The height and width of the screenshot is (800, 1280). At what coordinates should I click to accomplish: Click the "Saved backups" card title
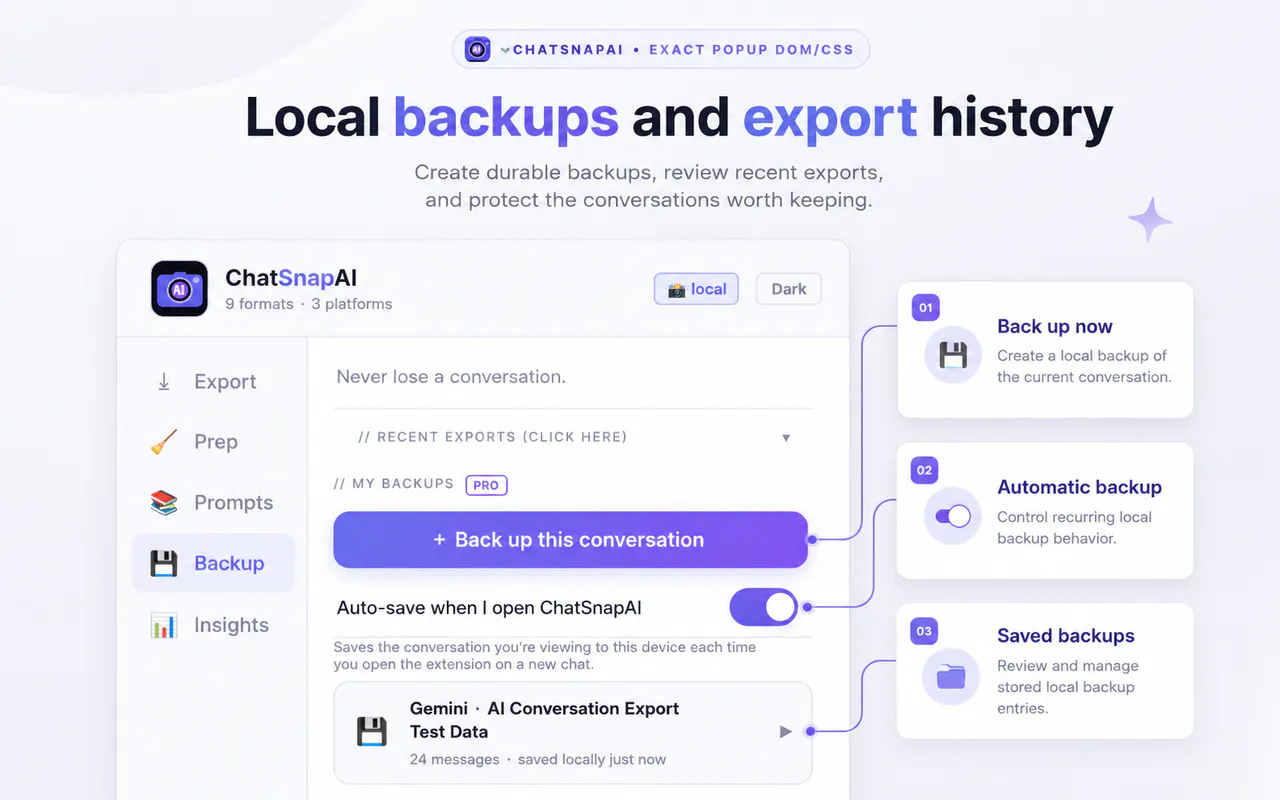[x=1066, y=636]
